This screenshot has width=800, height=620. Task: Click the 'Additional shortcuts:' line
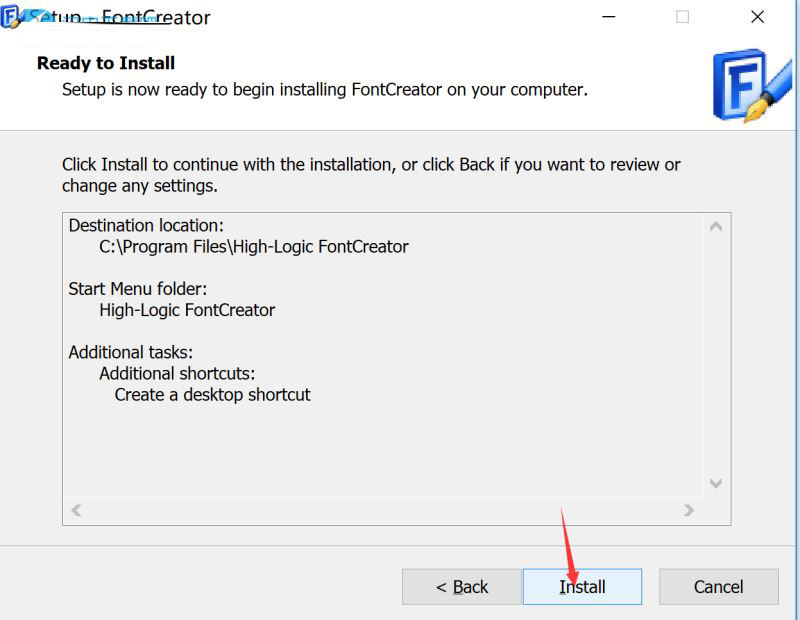177,374
